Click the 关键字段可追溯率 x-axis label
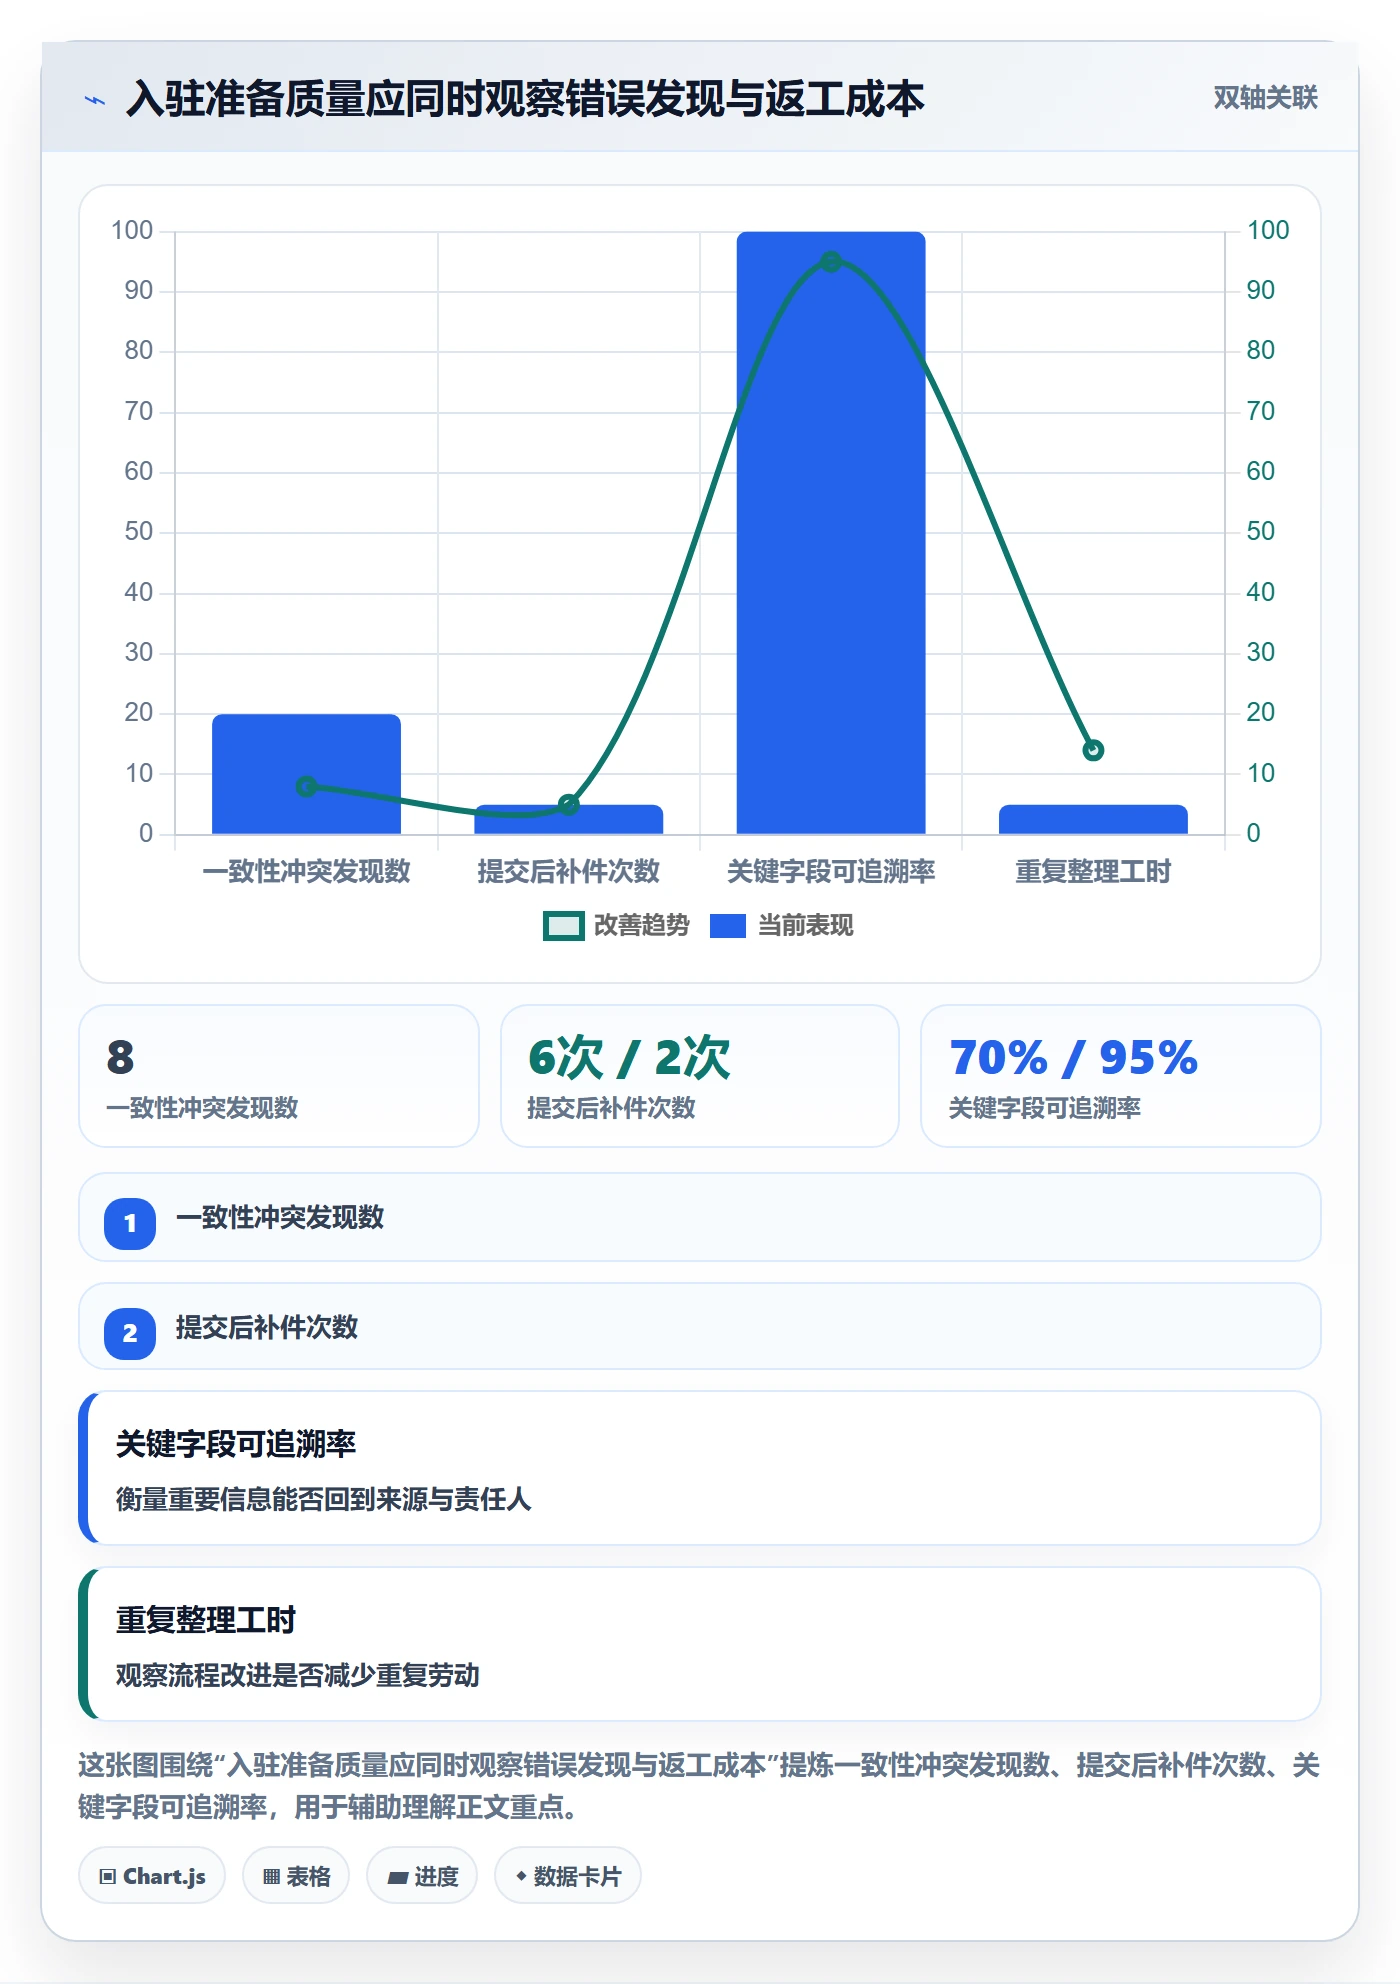Viewport: 1400px width, 1984px height. pyautogui.click(x=831, y=871)
